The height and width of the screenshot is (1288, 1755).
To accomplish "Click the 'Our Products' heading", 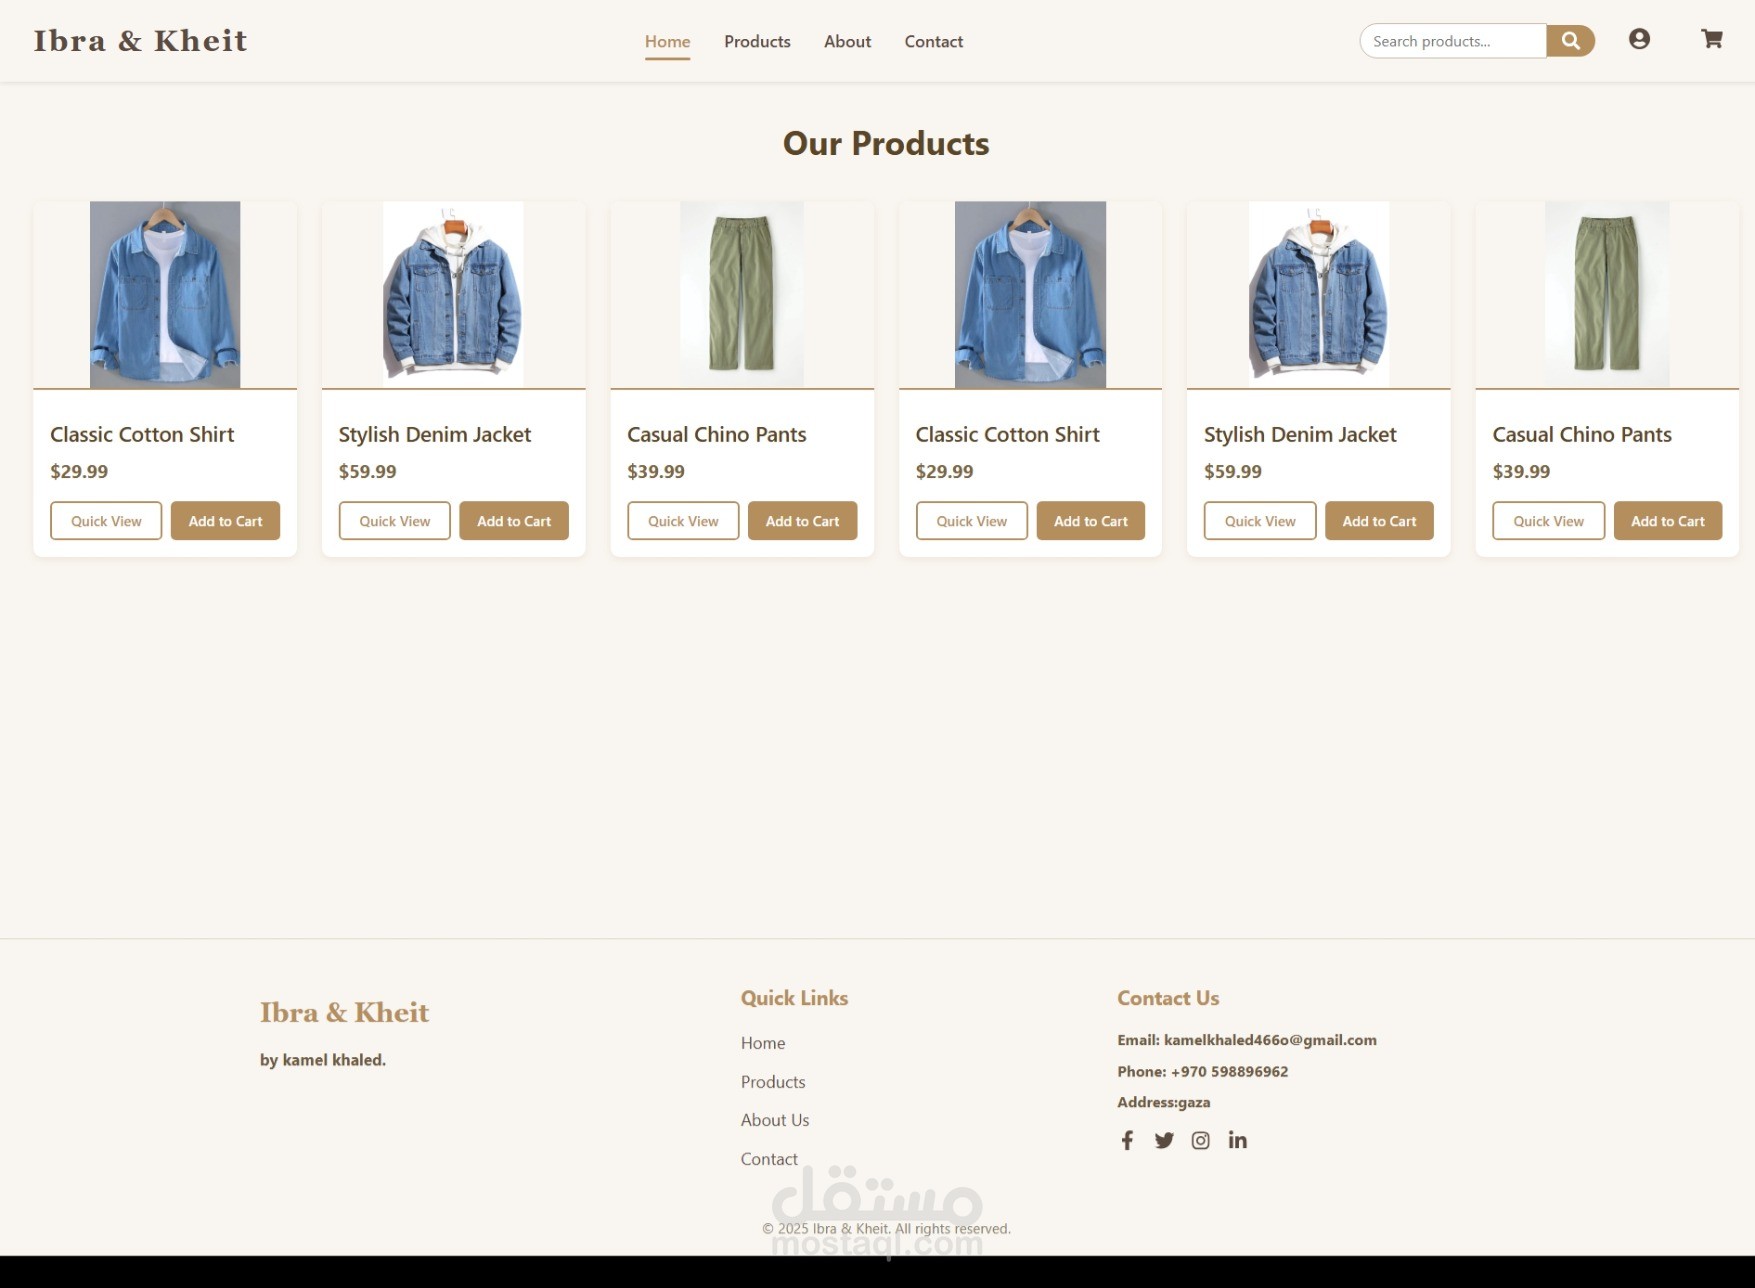I will tap(886, 143).
